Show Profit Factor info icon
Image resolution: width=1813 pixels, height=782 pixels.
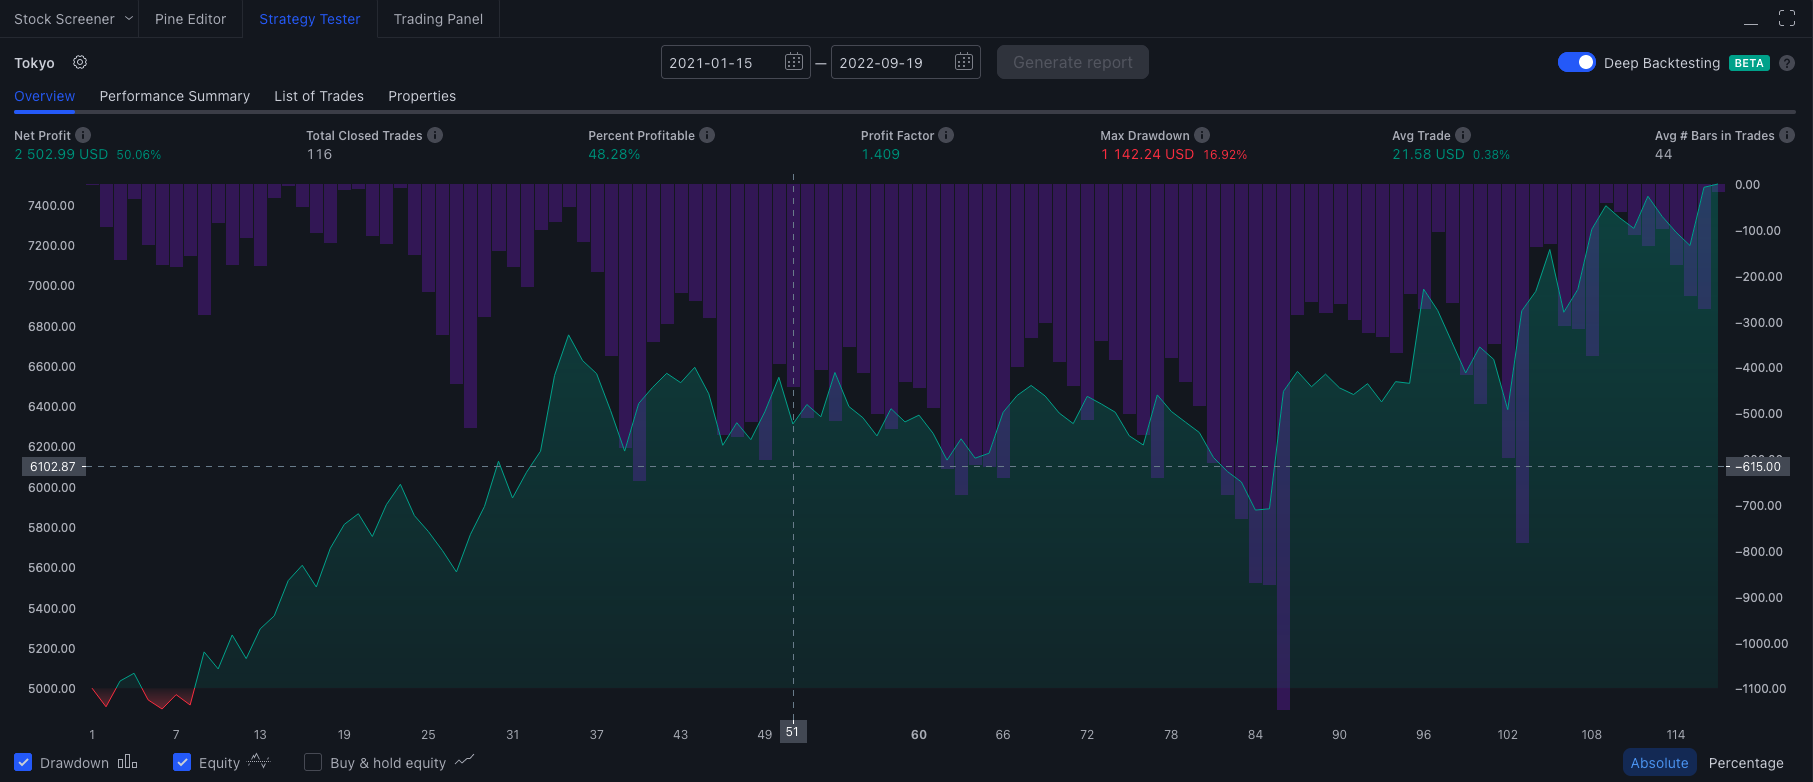pos(946,135)
